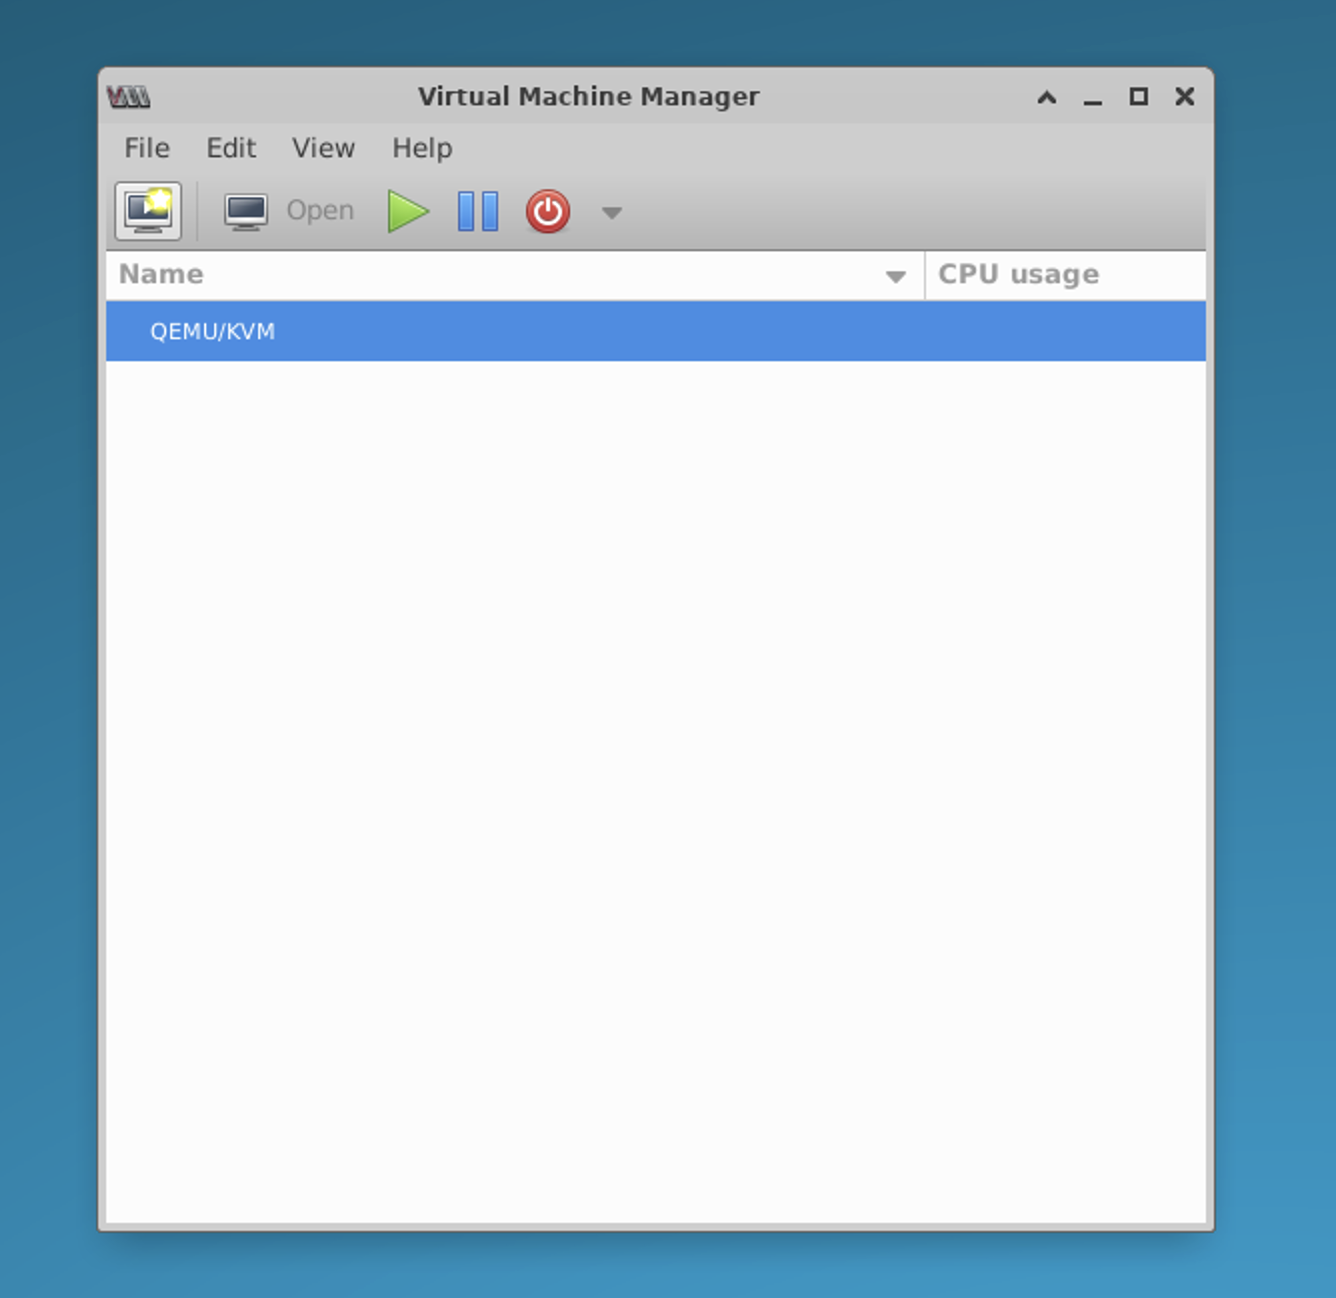
Task: Click the Open button label in toolbar
Action: click(320, 211)
